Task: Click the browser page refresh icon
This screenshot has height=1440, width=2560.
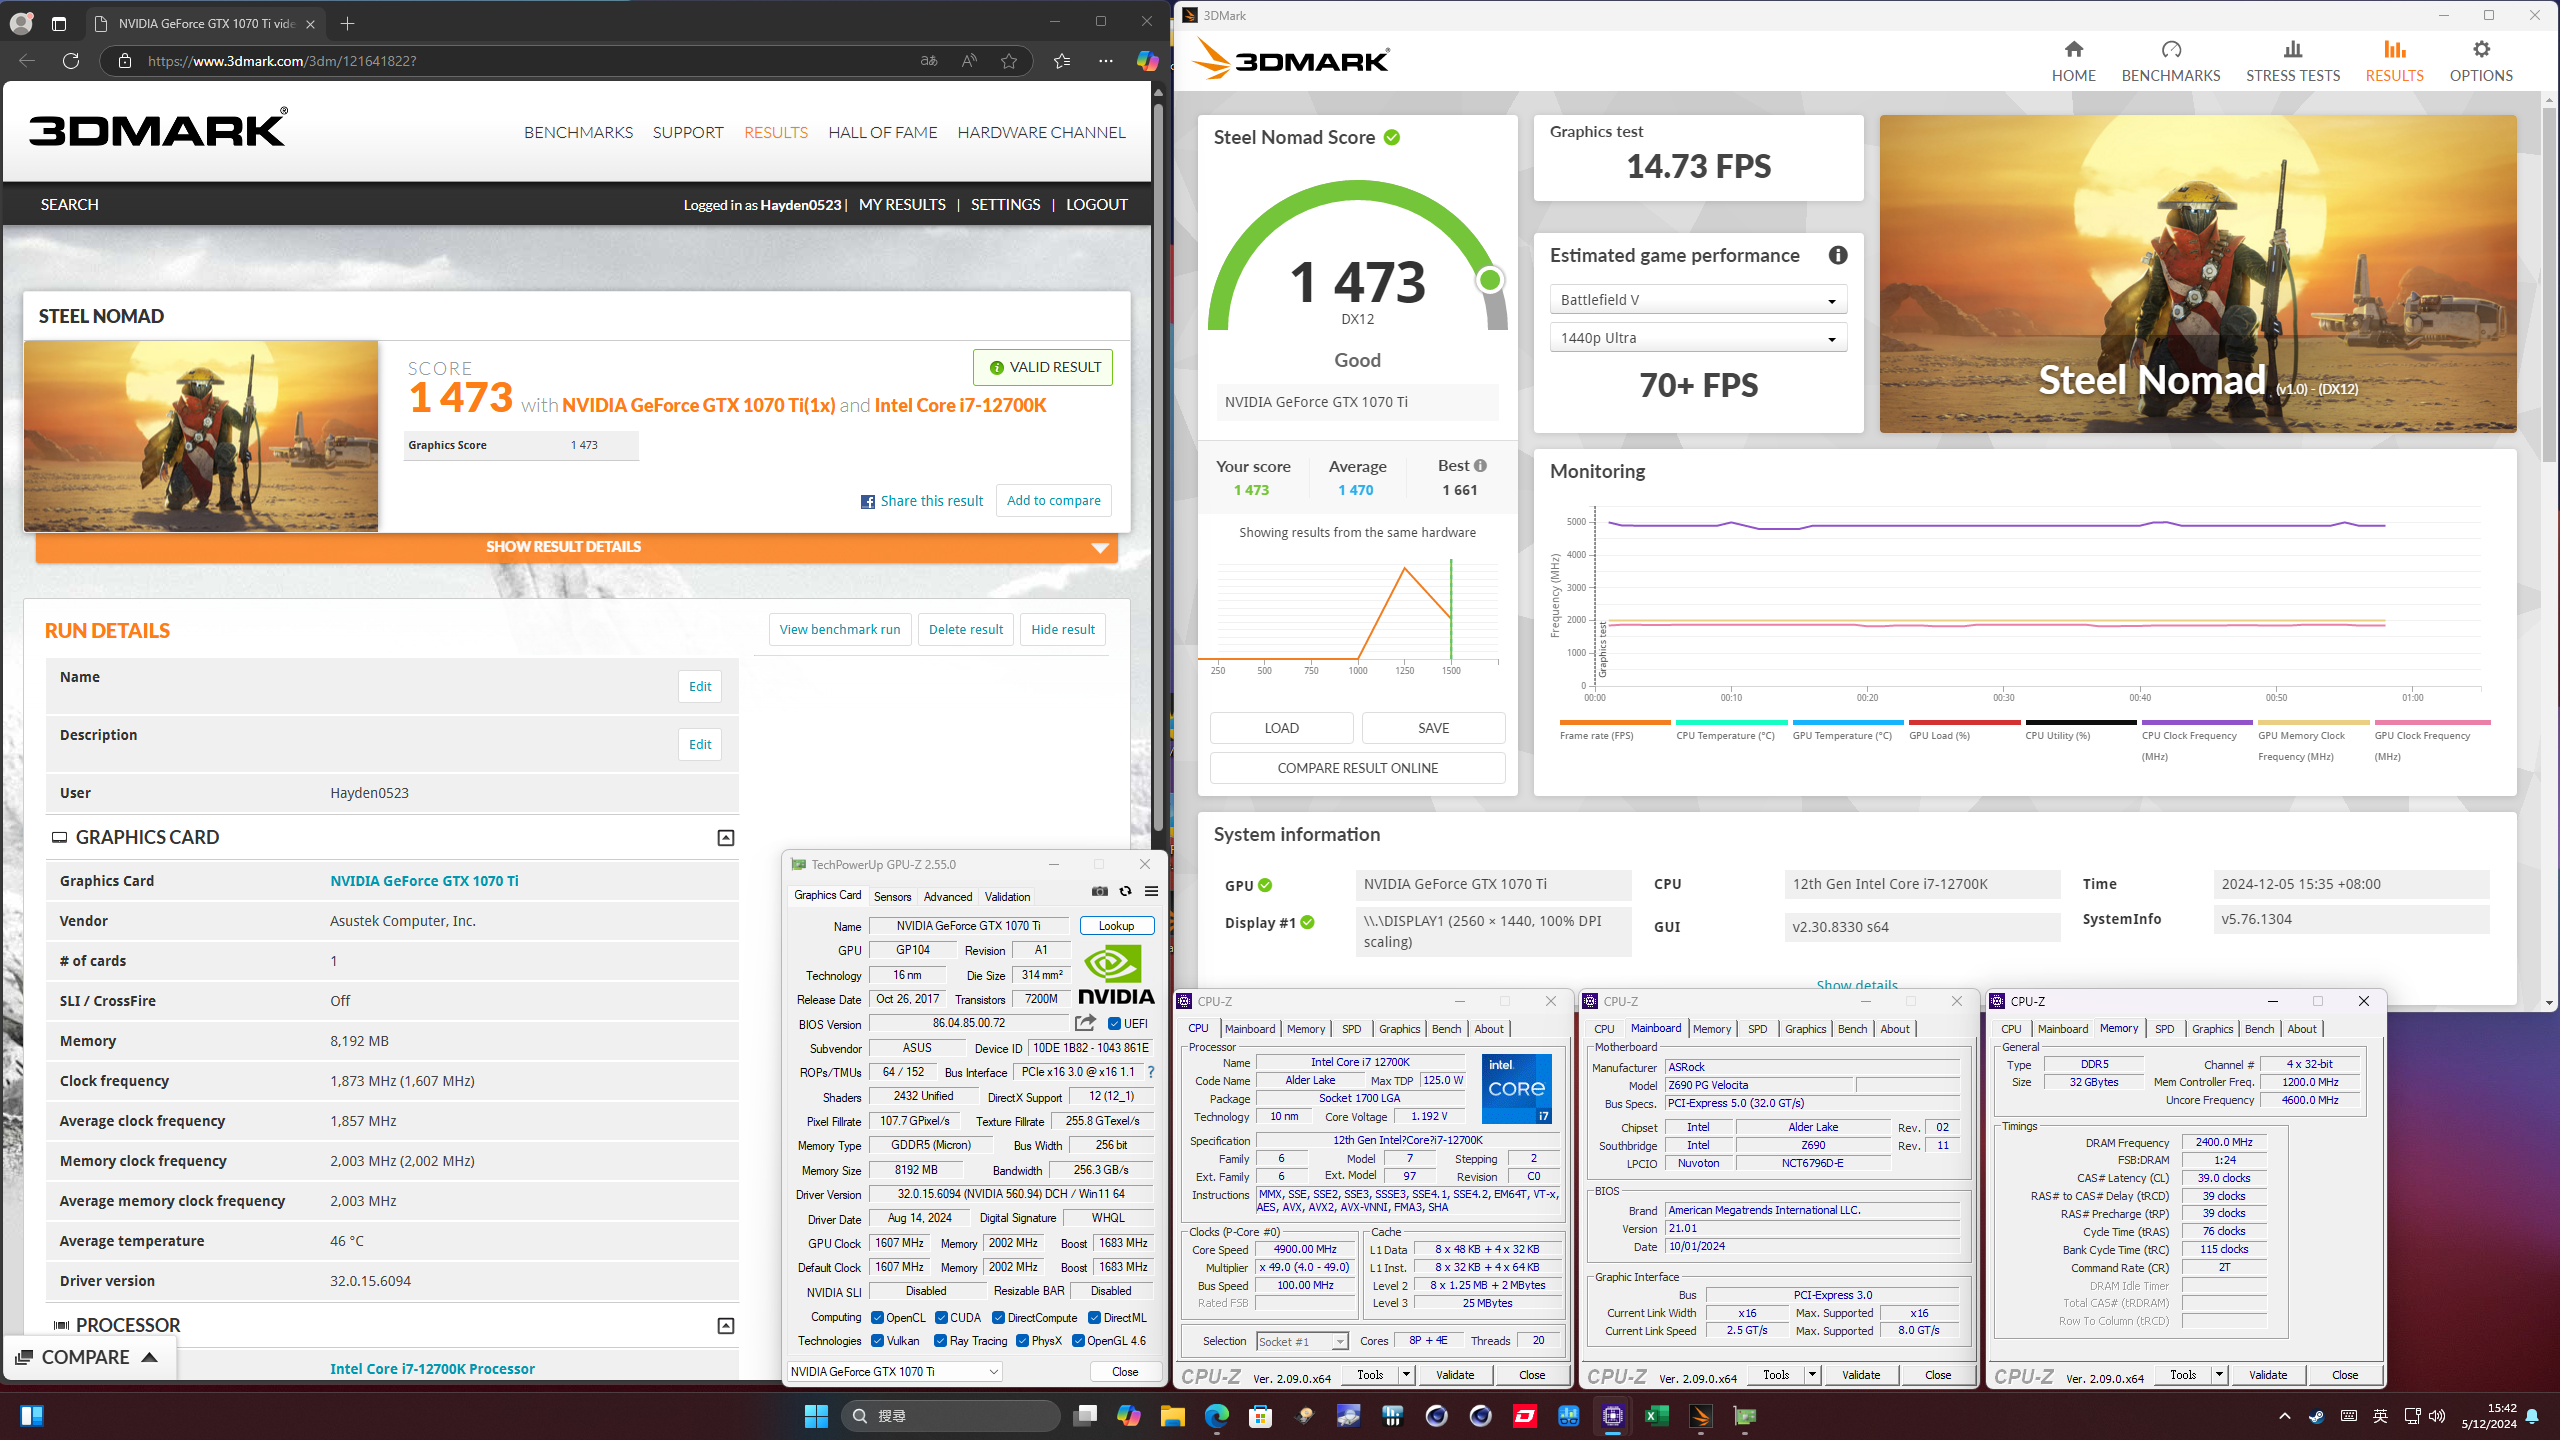Action: pos(70,61)
